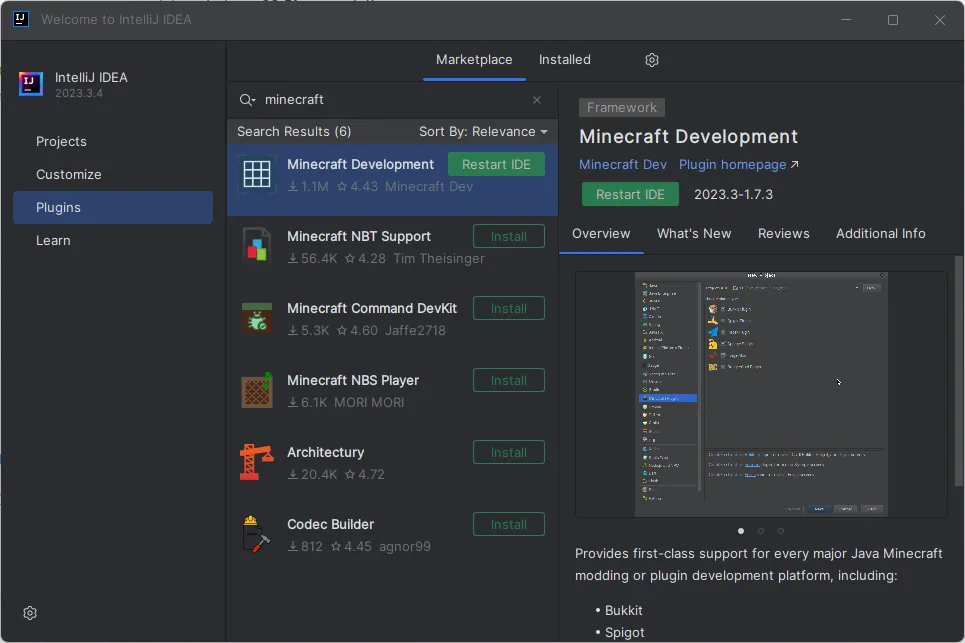Image resolution: width=965 pixels, height=643 pixels.
Task: Minimize the Welcome to IntelliJ IDEA window
Action: tap(846, 20)
